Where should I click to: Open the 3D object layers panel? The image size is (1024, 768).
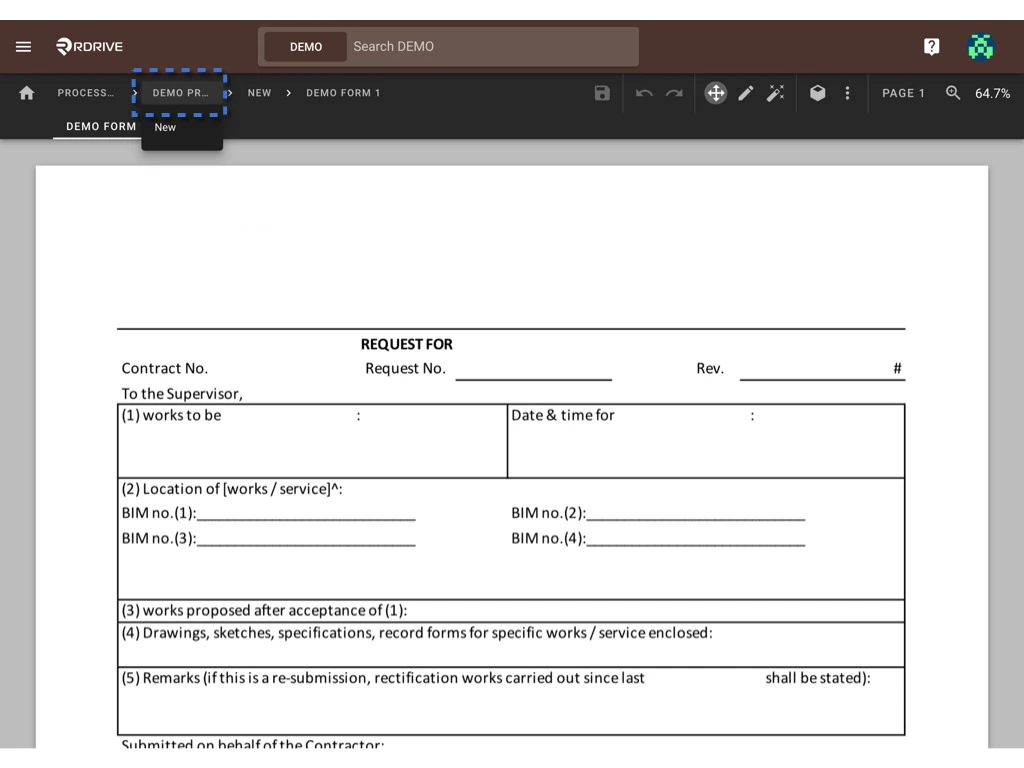(x=817, y=93)
